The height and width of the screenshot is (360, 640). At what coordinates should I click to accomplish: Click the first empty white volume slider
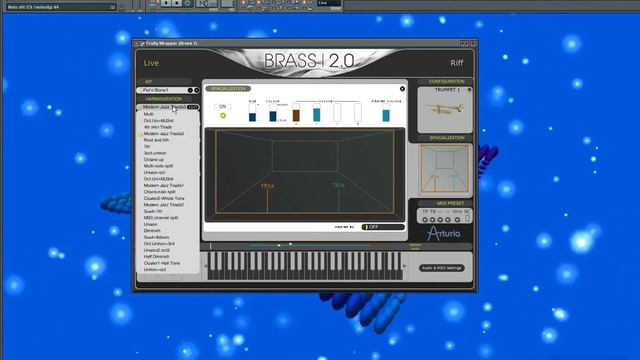click(x=337, y=113)
